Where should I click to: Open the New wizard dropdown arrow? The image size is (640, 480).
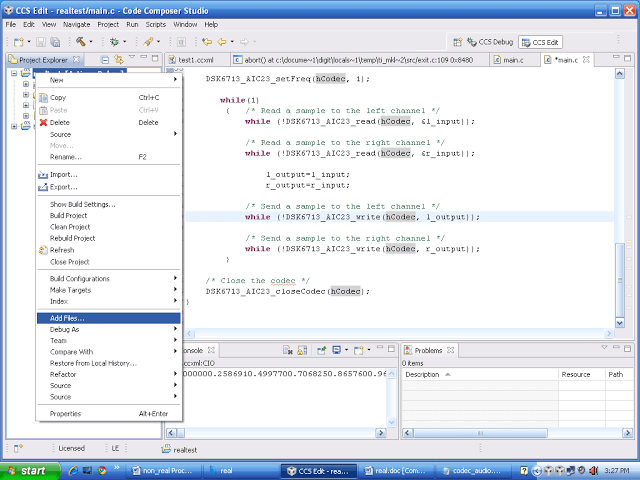(x=29, y=42)
